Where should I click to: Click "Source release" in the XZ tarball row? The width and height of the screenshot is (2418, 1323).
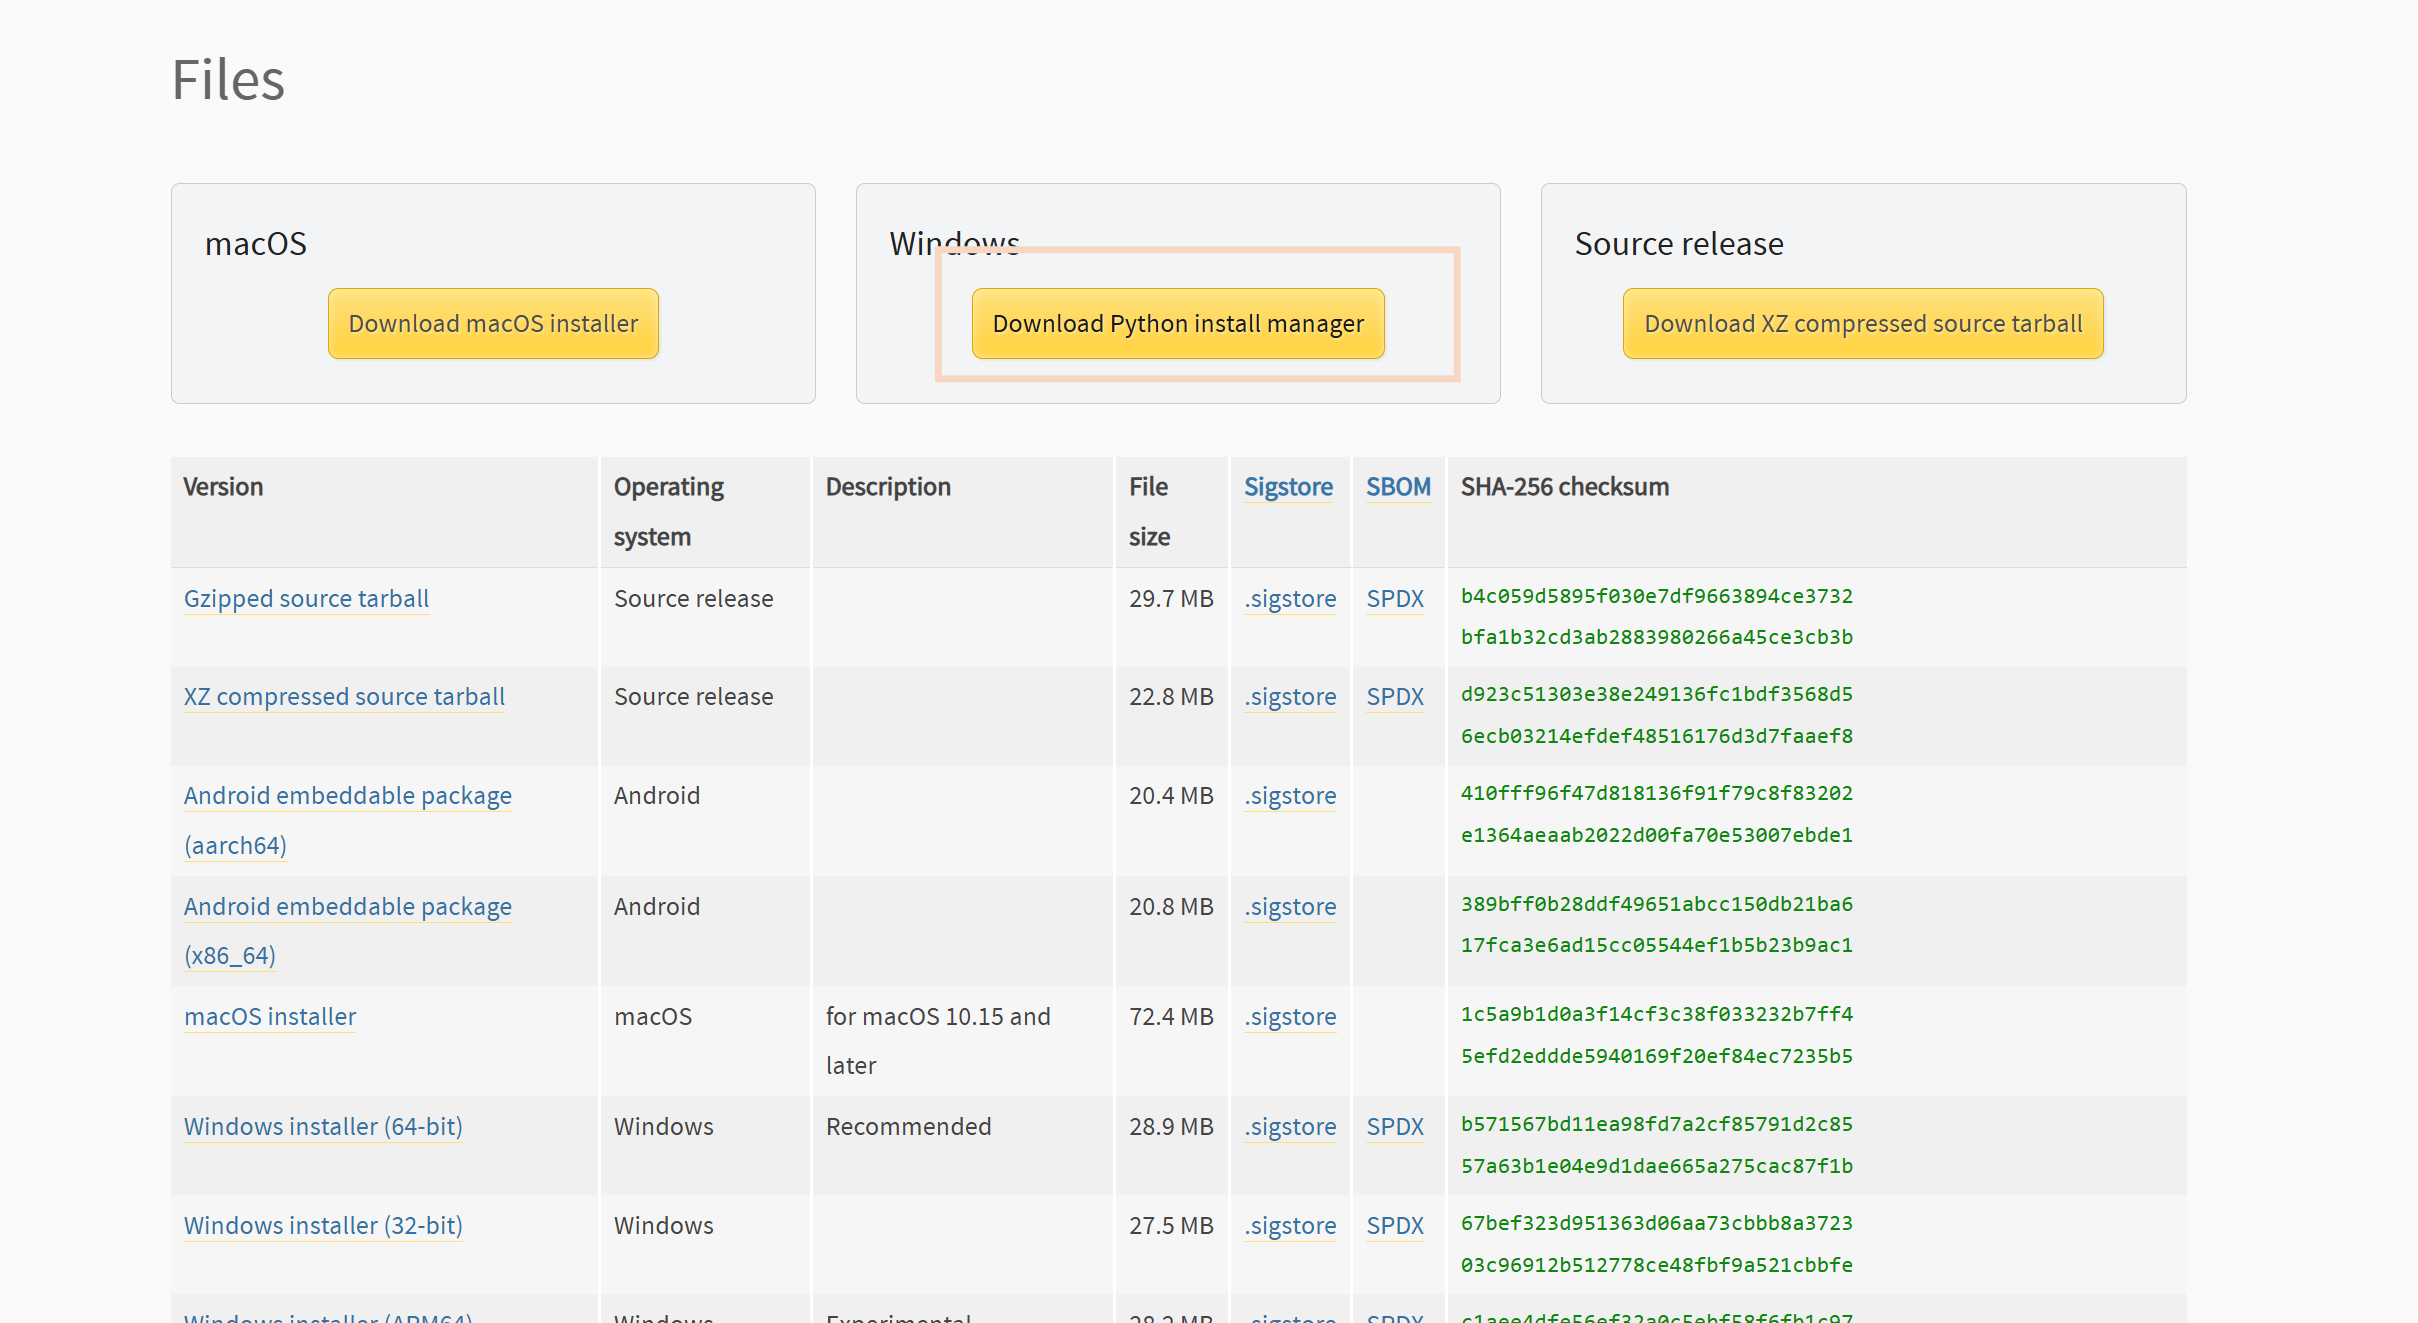693,696
